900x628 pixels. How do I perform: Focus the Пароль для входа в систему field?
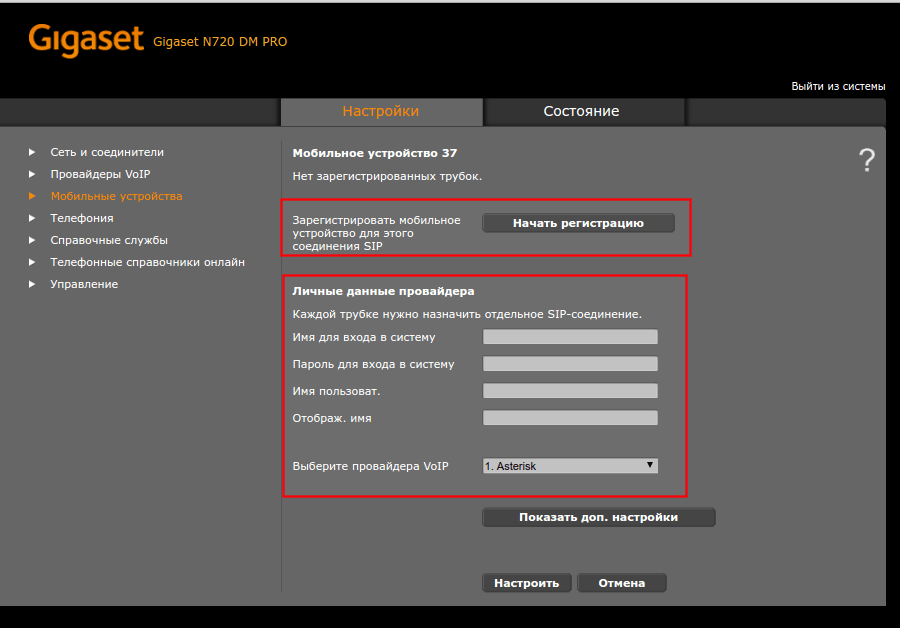coord(570,364)
